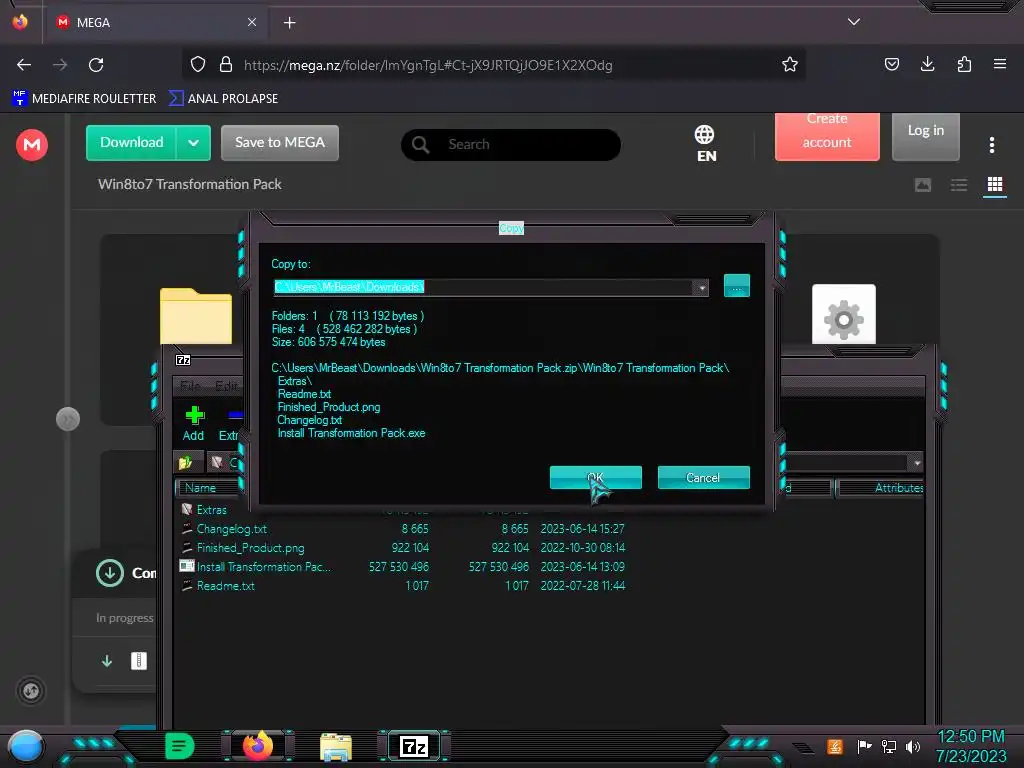View site padlock information
Image resolution: width=1024 pixels, height=768 pixels.
[x=226, y=64]
